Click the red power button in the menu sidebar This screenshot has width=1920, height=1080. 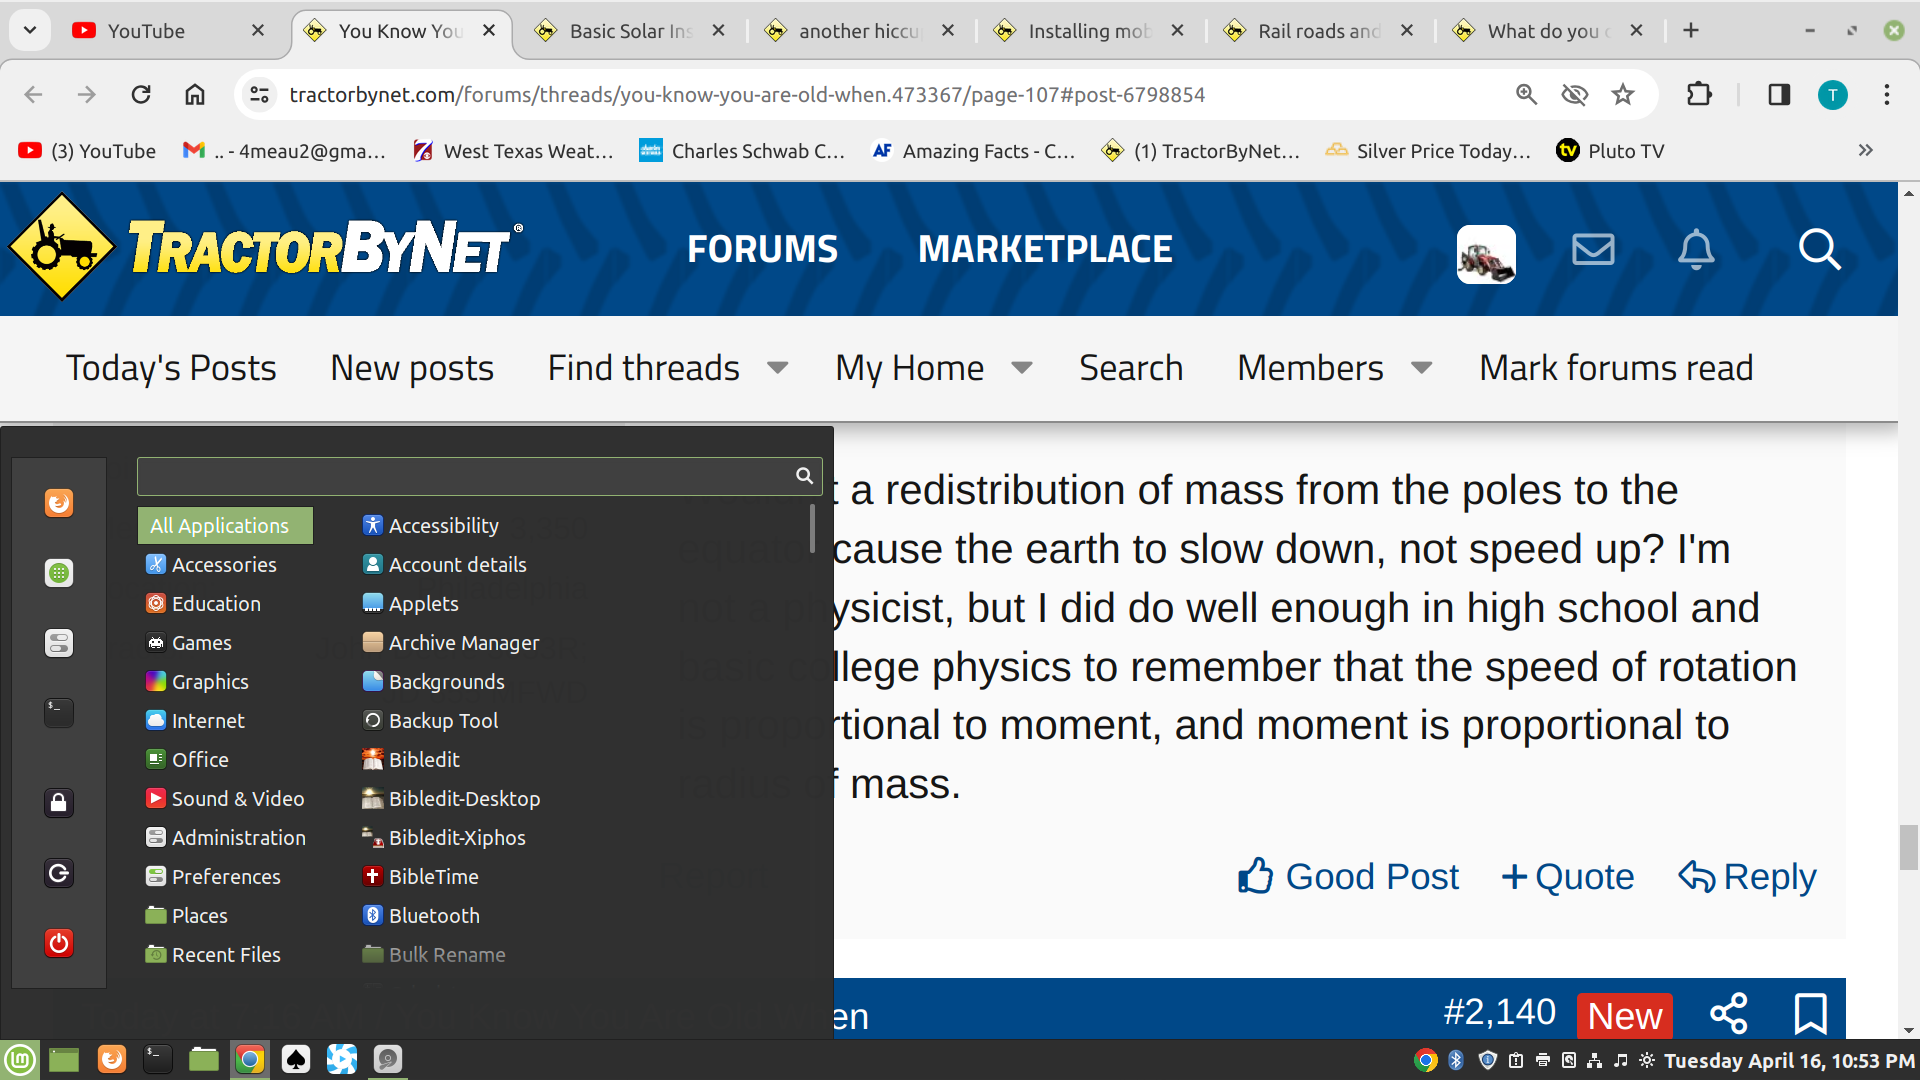click(x=59, y=943)
